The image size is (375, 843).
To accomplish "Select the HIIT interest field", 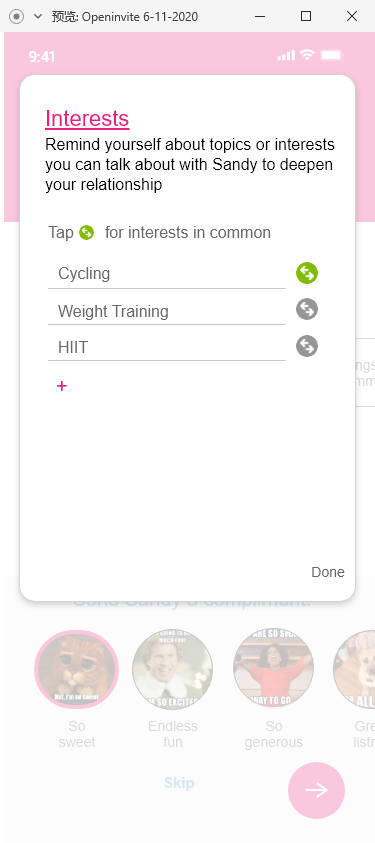I will (167, 347).
